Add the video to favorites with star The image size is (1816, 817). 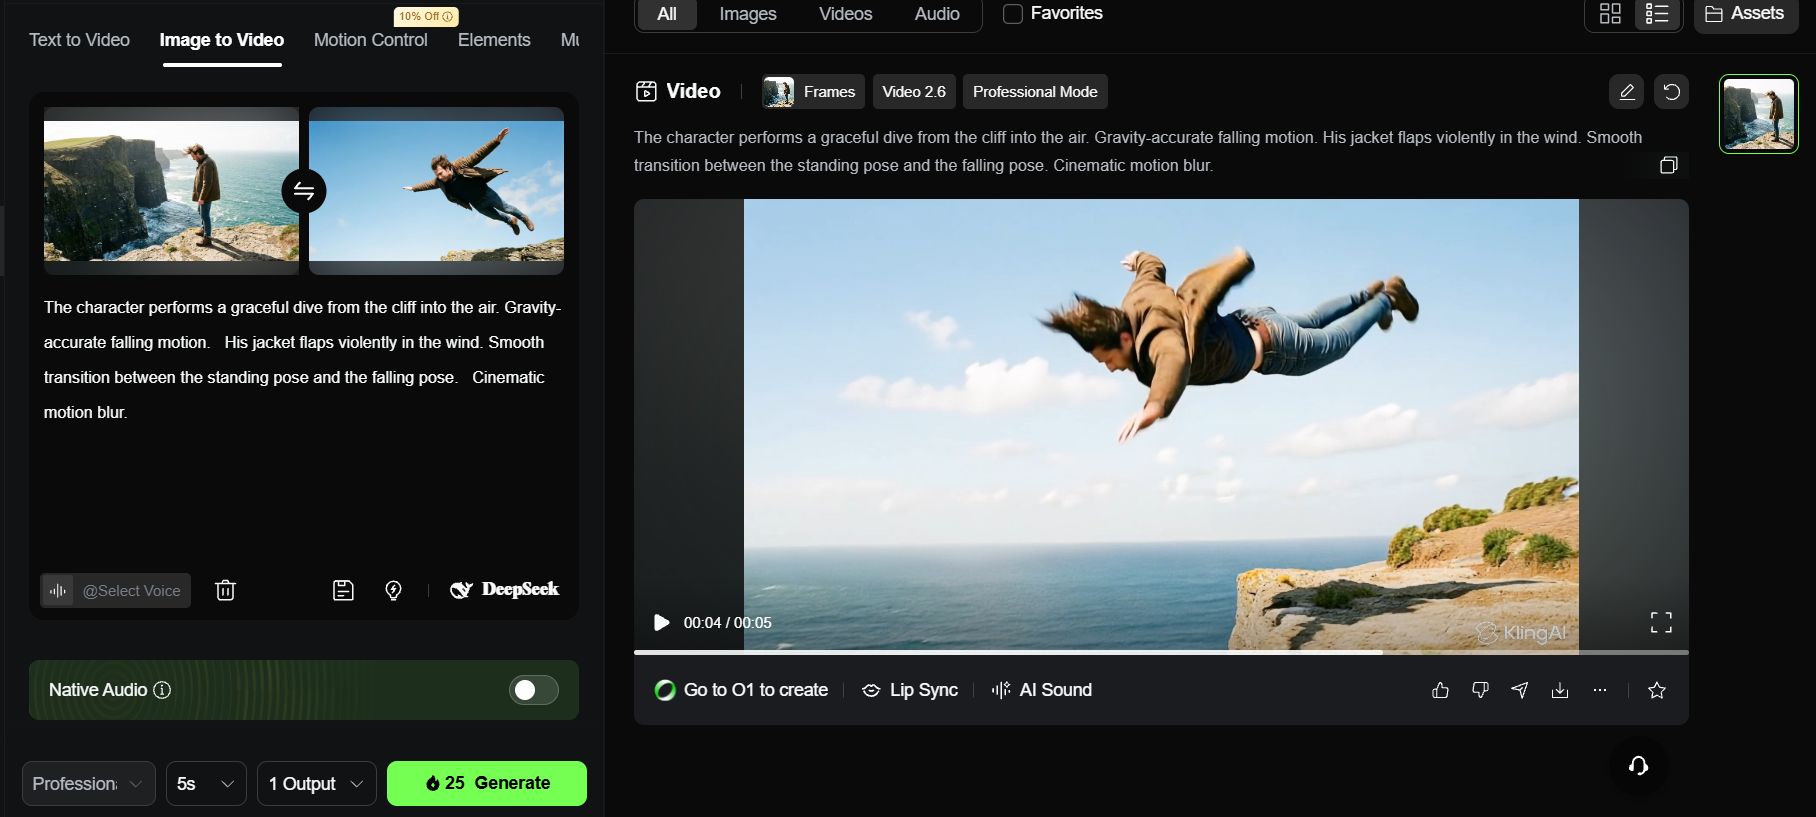pos(1657,690)
